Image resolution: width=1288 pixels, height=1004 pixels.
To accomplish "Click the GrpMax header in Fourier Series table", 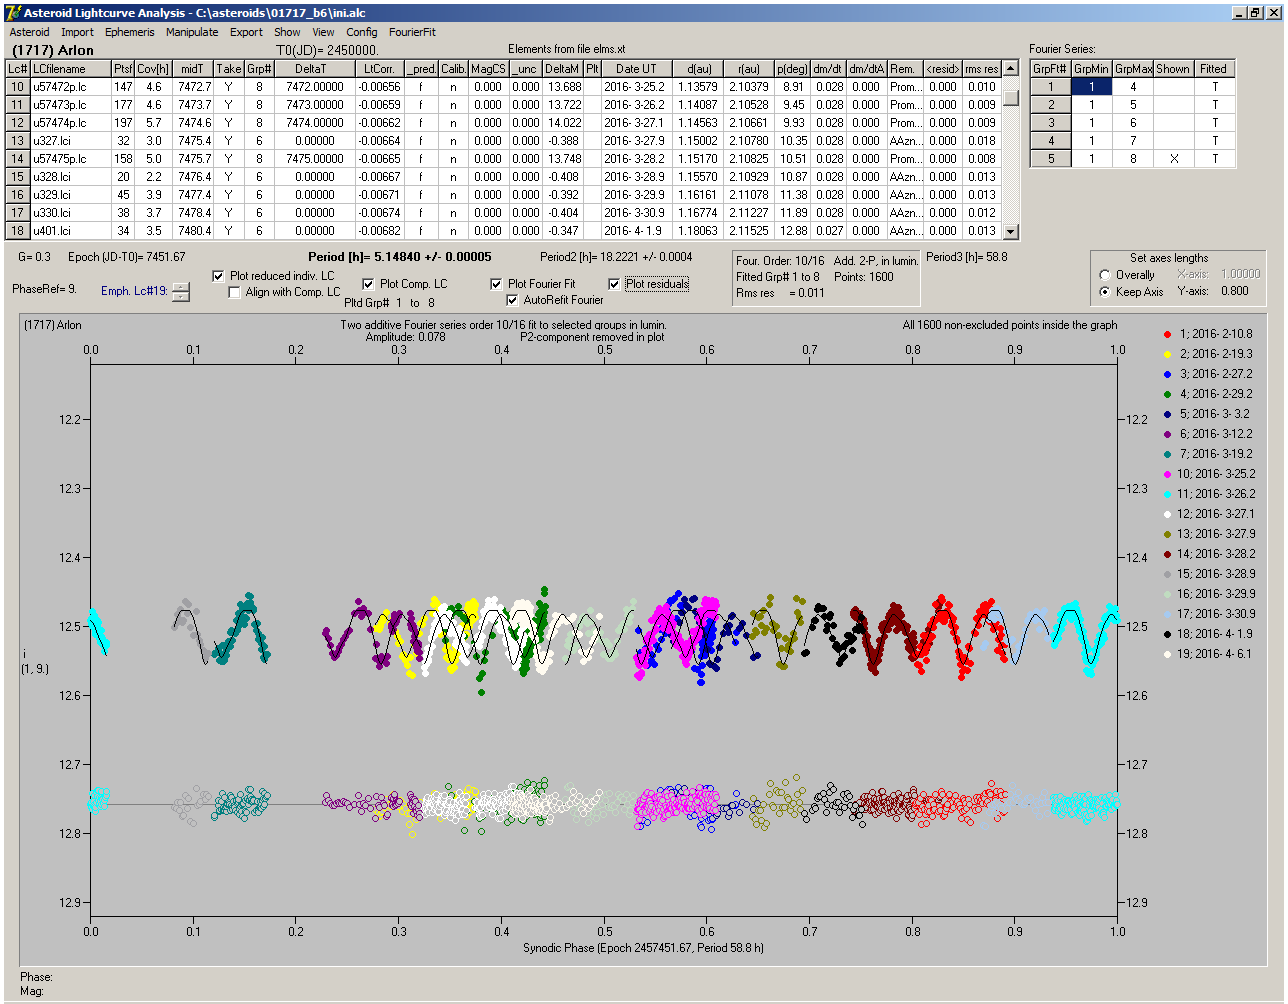I will tap(1133, 69).
